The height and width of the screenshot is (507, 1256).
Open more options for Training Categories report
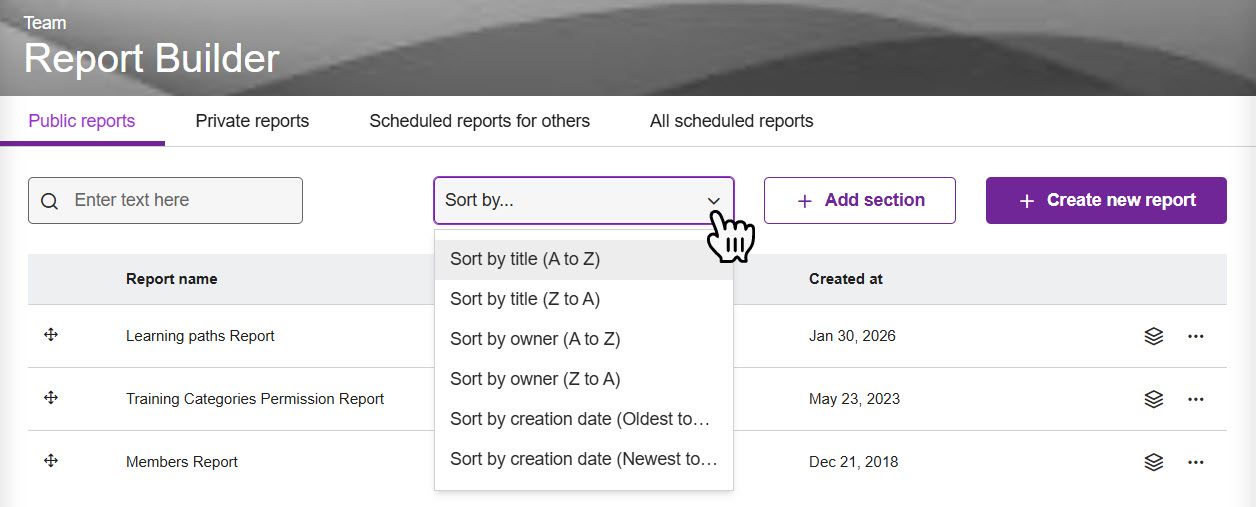(x=1195, y=399)
